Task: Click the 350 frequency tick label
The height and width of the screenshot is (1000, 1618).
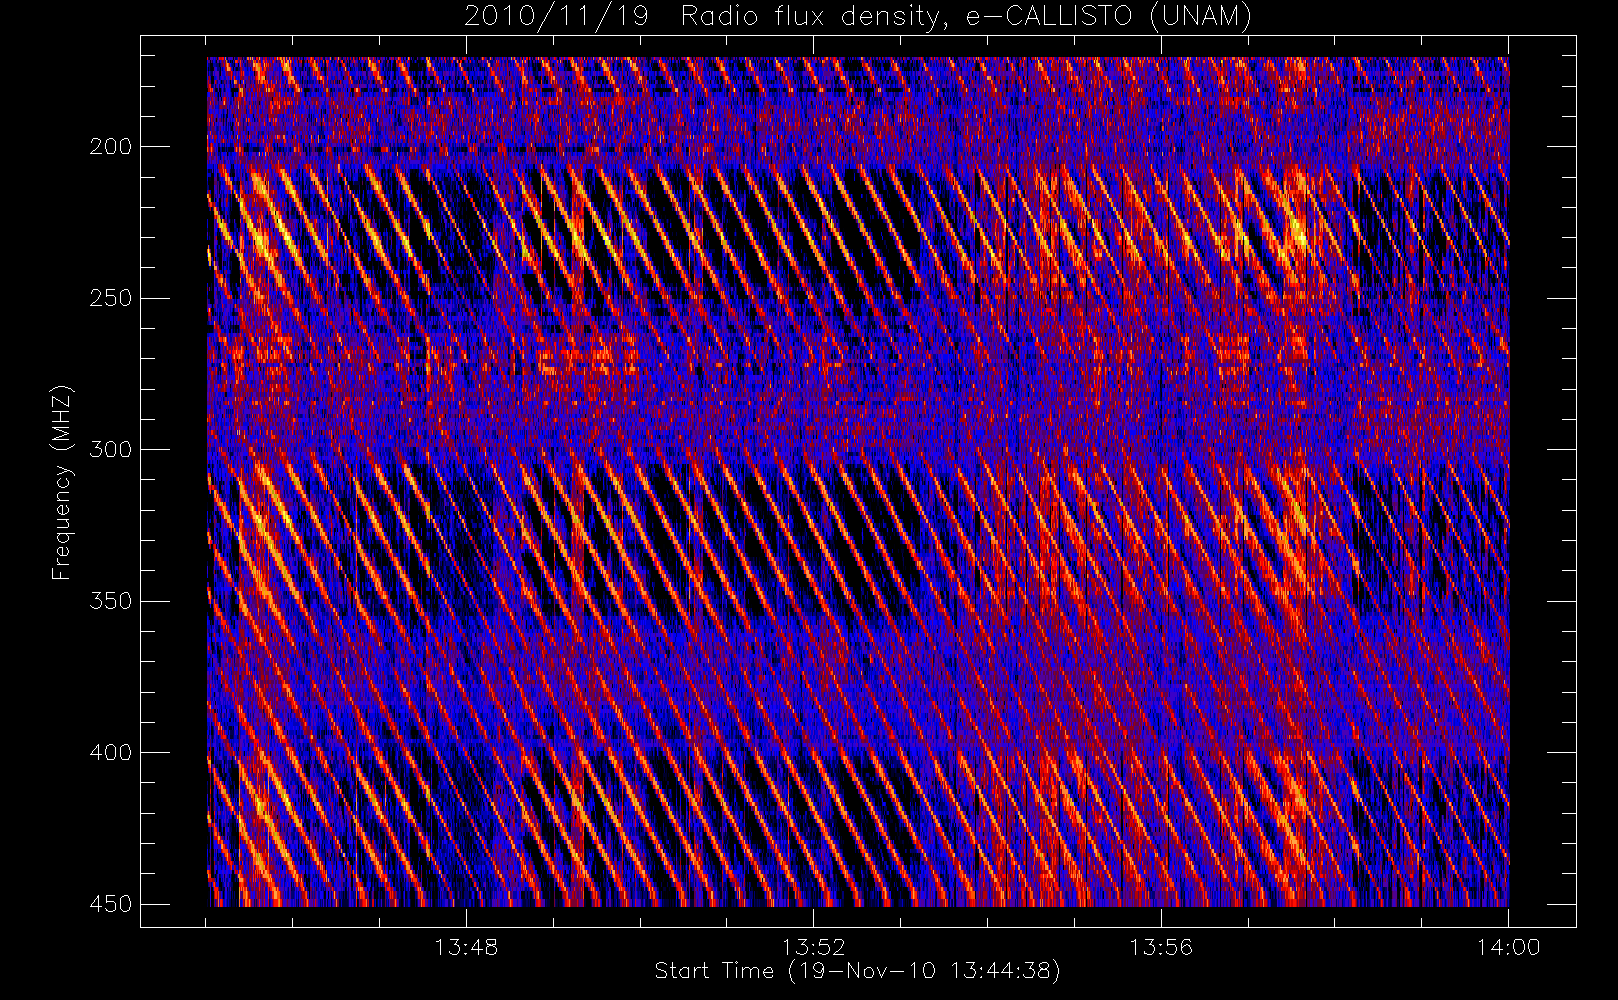Action: pos(111,601)
